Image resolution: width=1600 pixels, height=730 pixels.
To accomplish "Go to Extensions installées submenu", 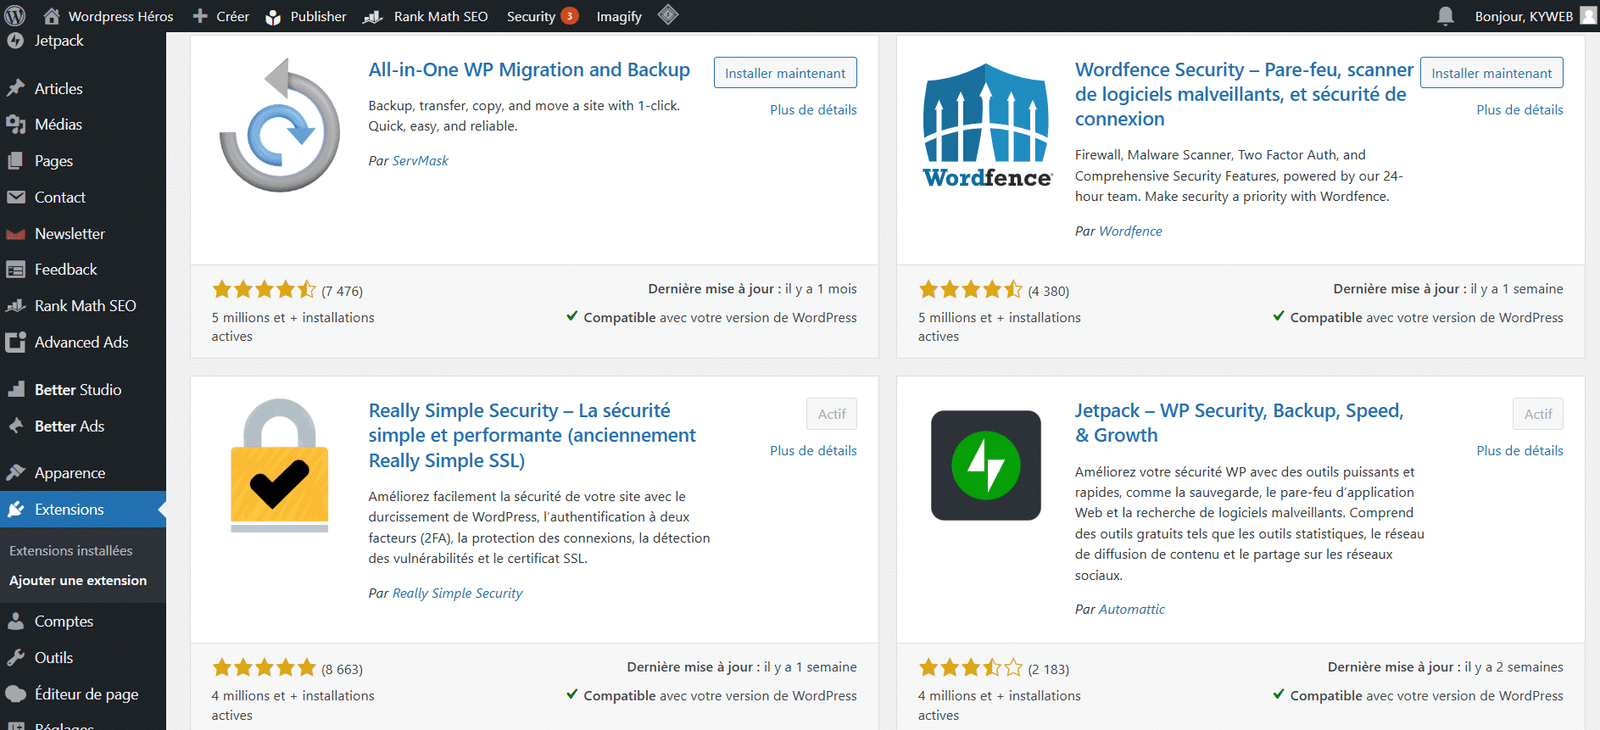I will 71,551.
